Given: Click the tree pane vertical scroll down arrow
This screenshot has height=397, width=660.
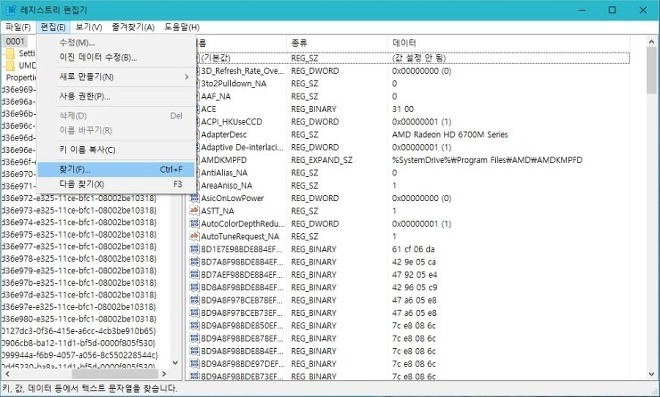Looking at the screenshot, I should click(x=176, y=362).
